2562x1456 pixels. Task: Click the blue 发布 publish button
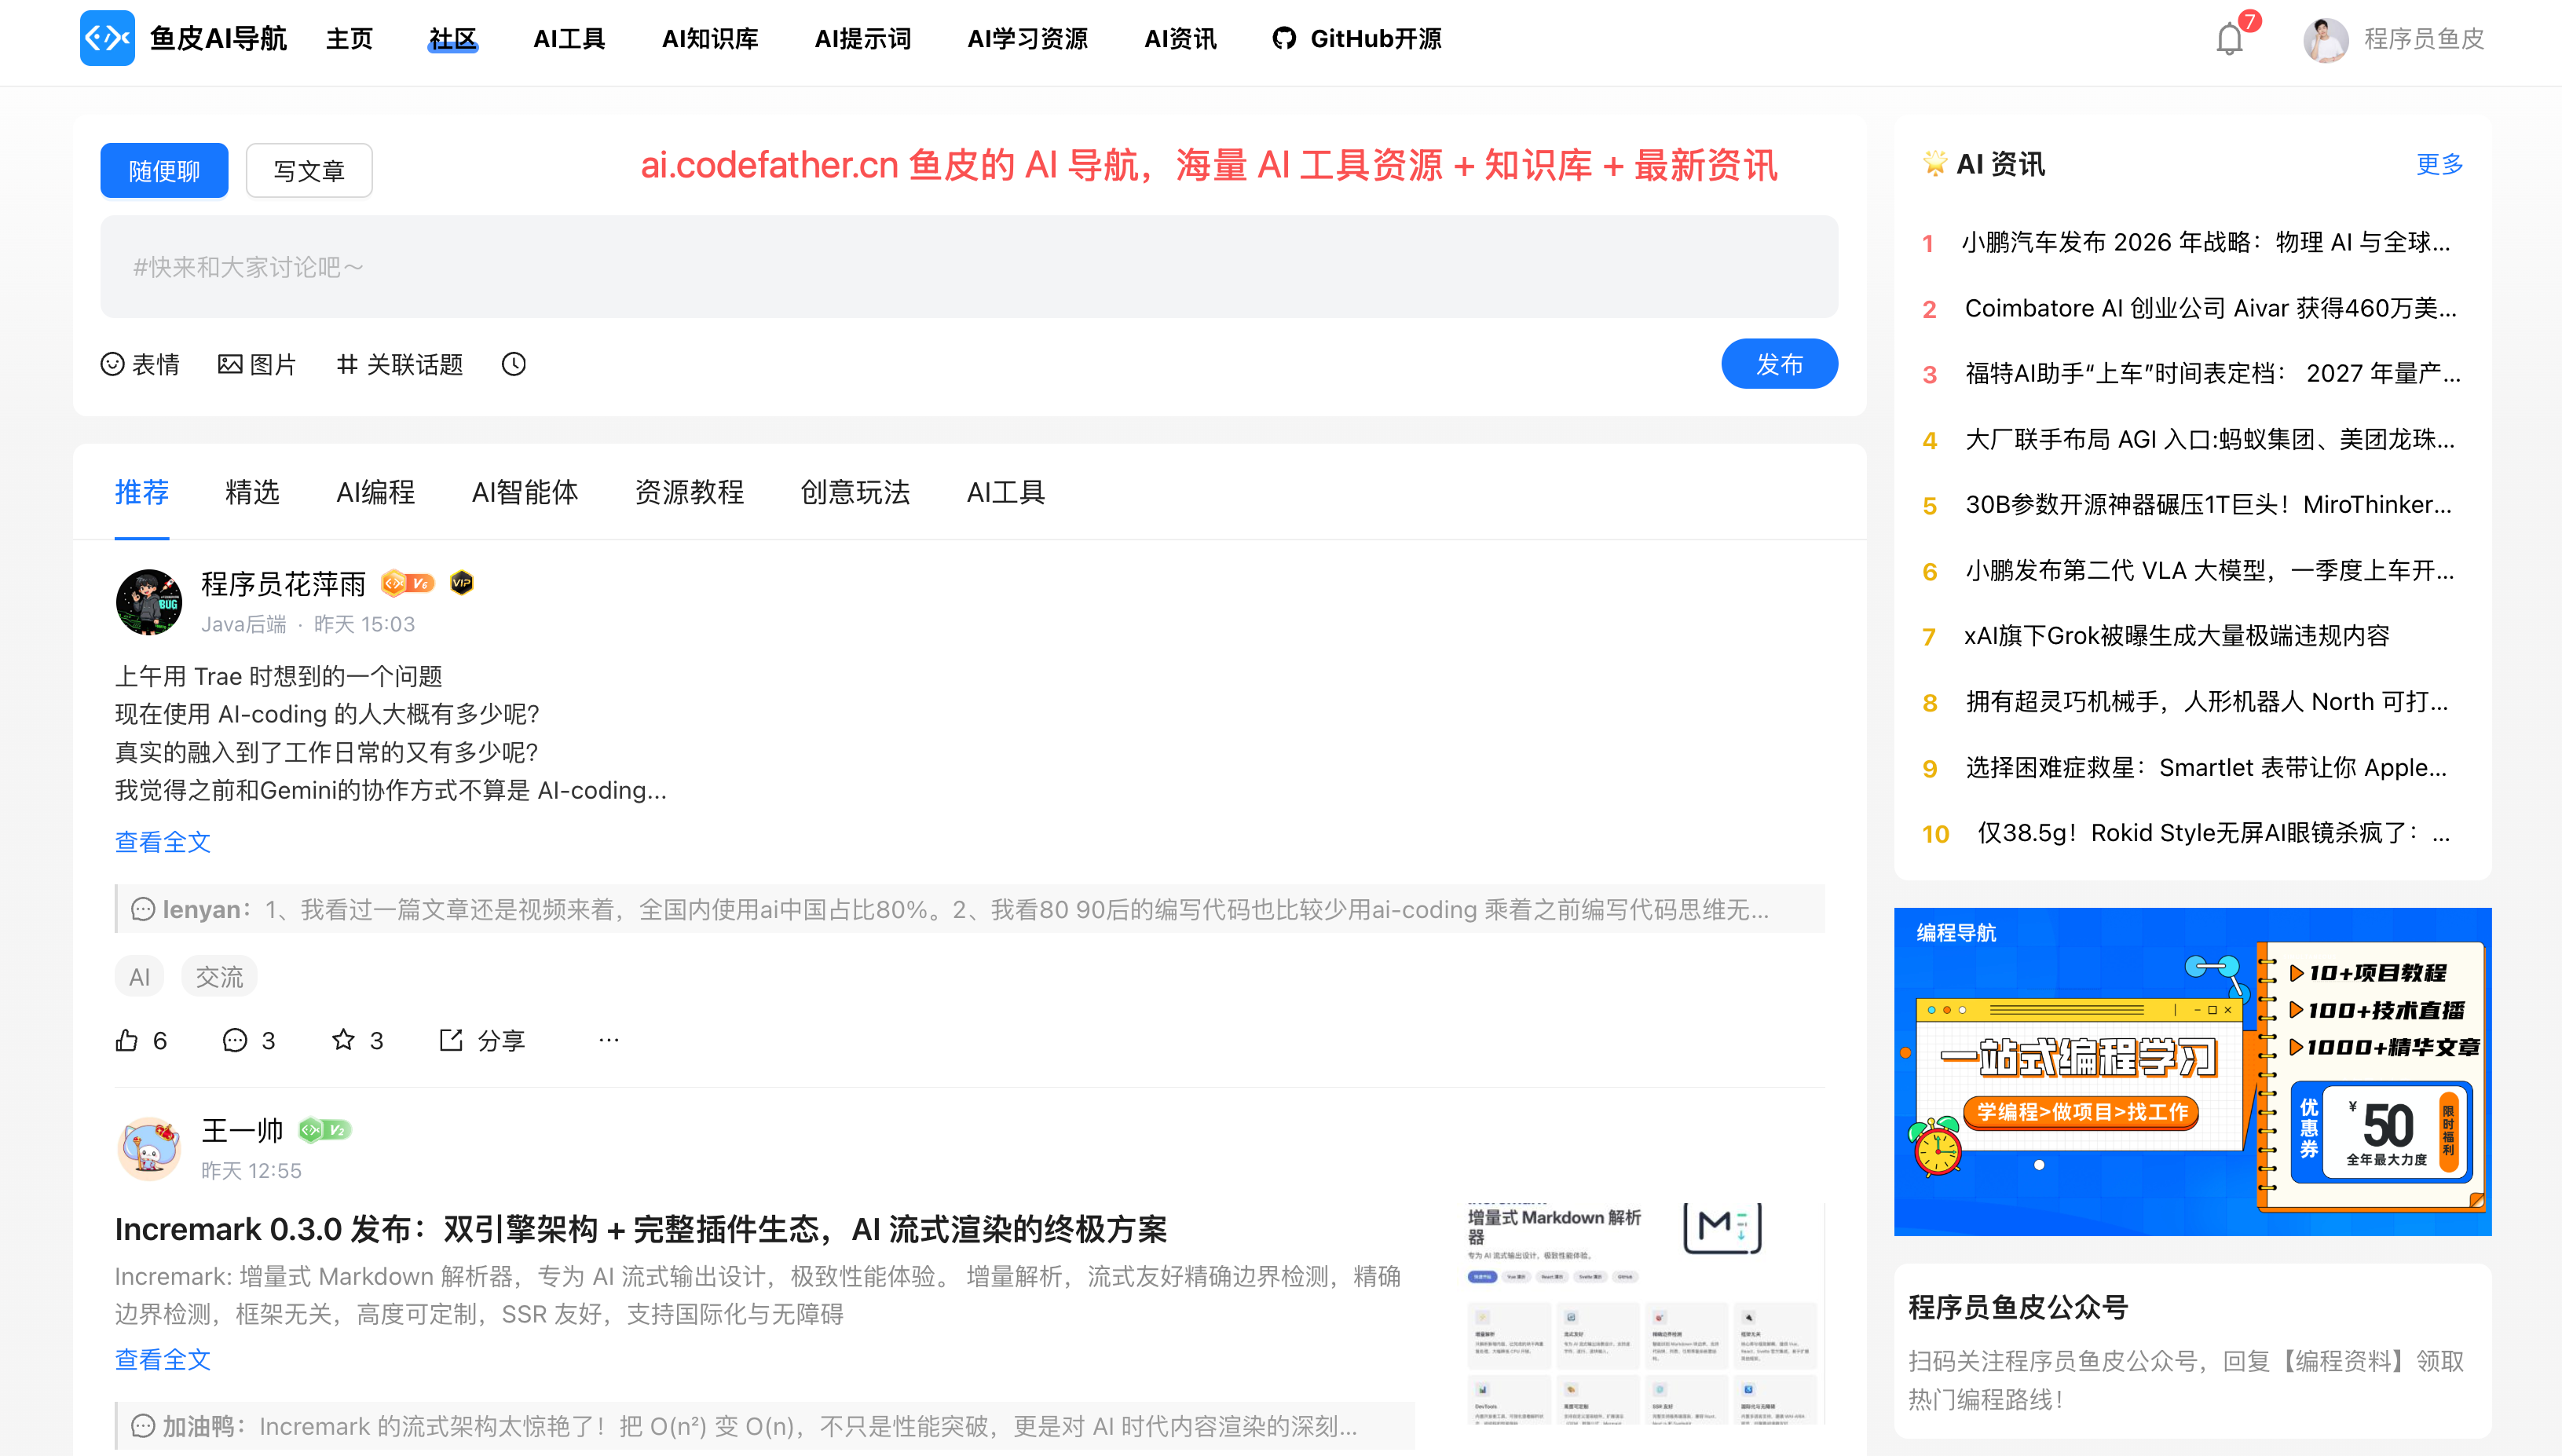pyautogui.click(x=1778, y=364)
